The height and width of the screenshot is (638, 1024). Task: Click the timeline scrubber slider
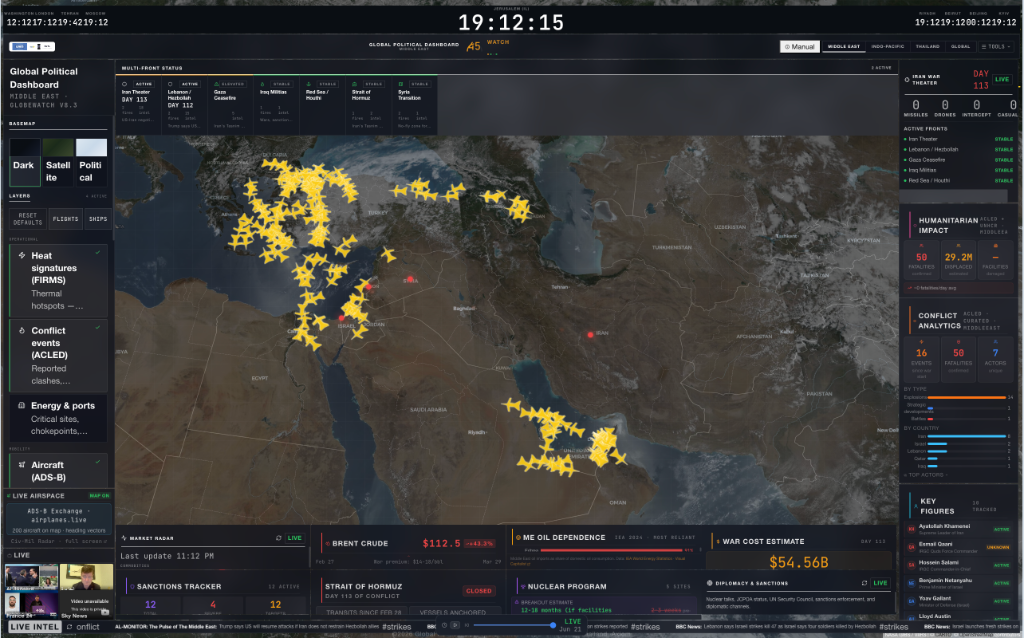[513, 625]
